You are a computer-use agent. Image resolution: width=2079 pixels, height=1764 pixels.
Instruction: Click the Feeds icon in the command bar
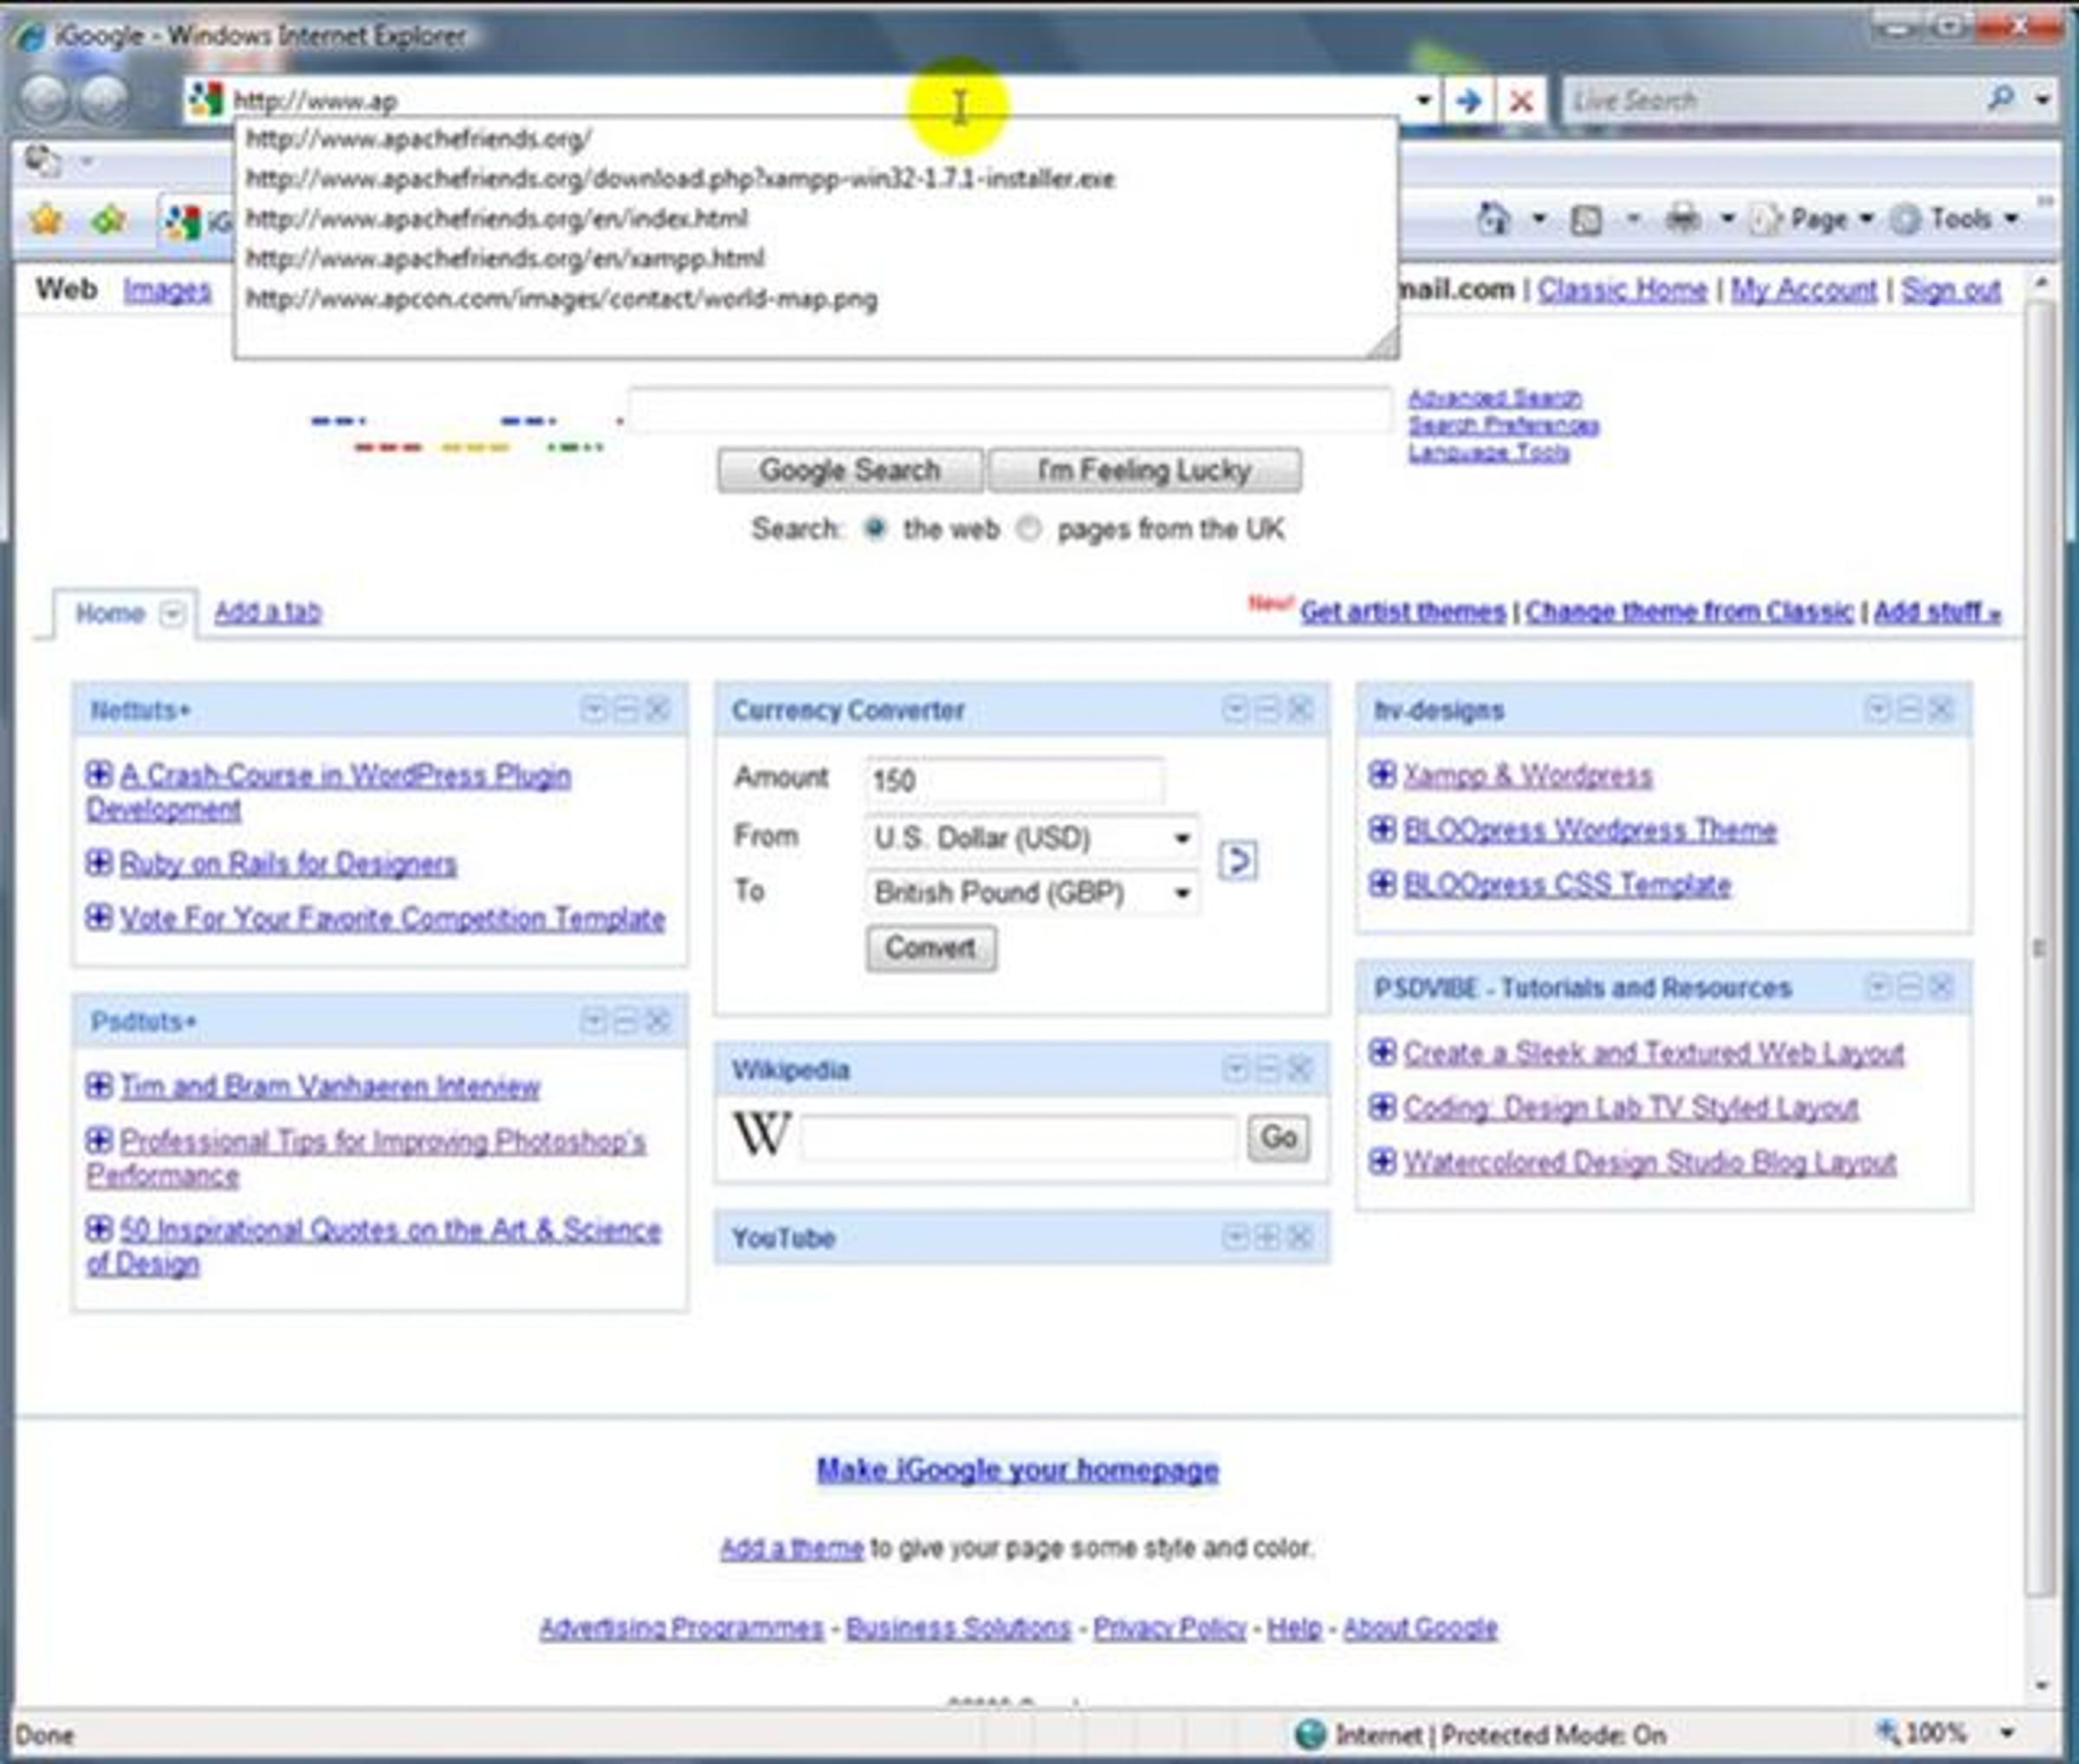(1587, 220)
